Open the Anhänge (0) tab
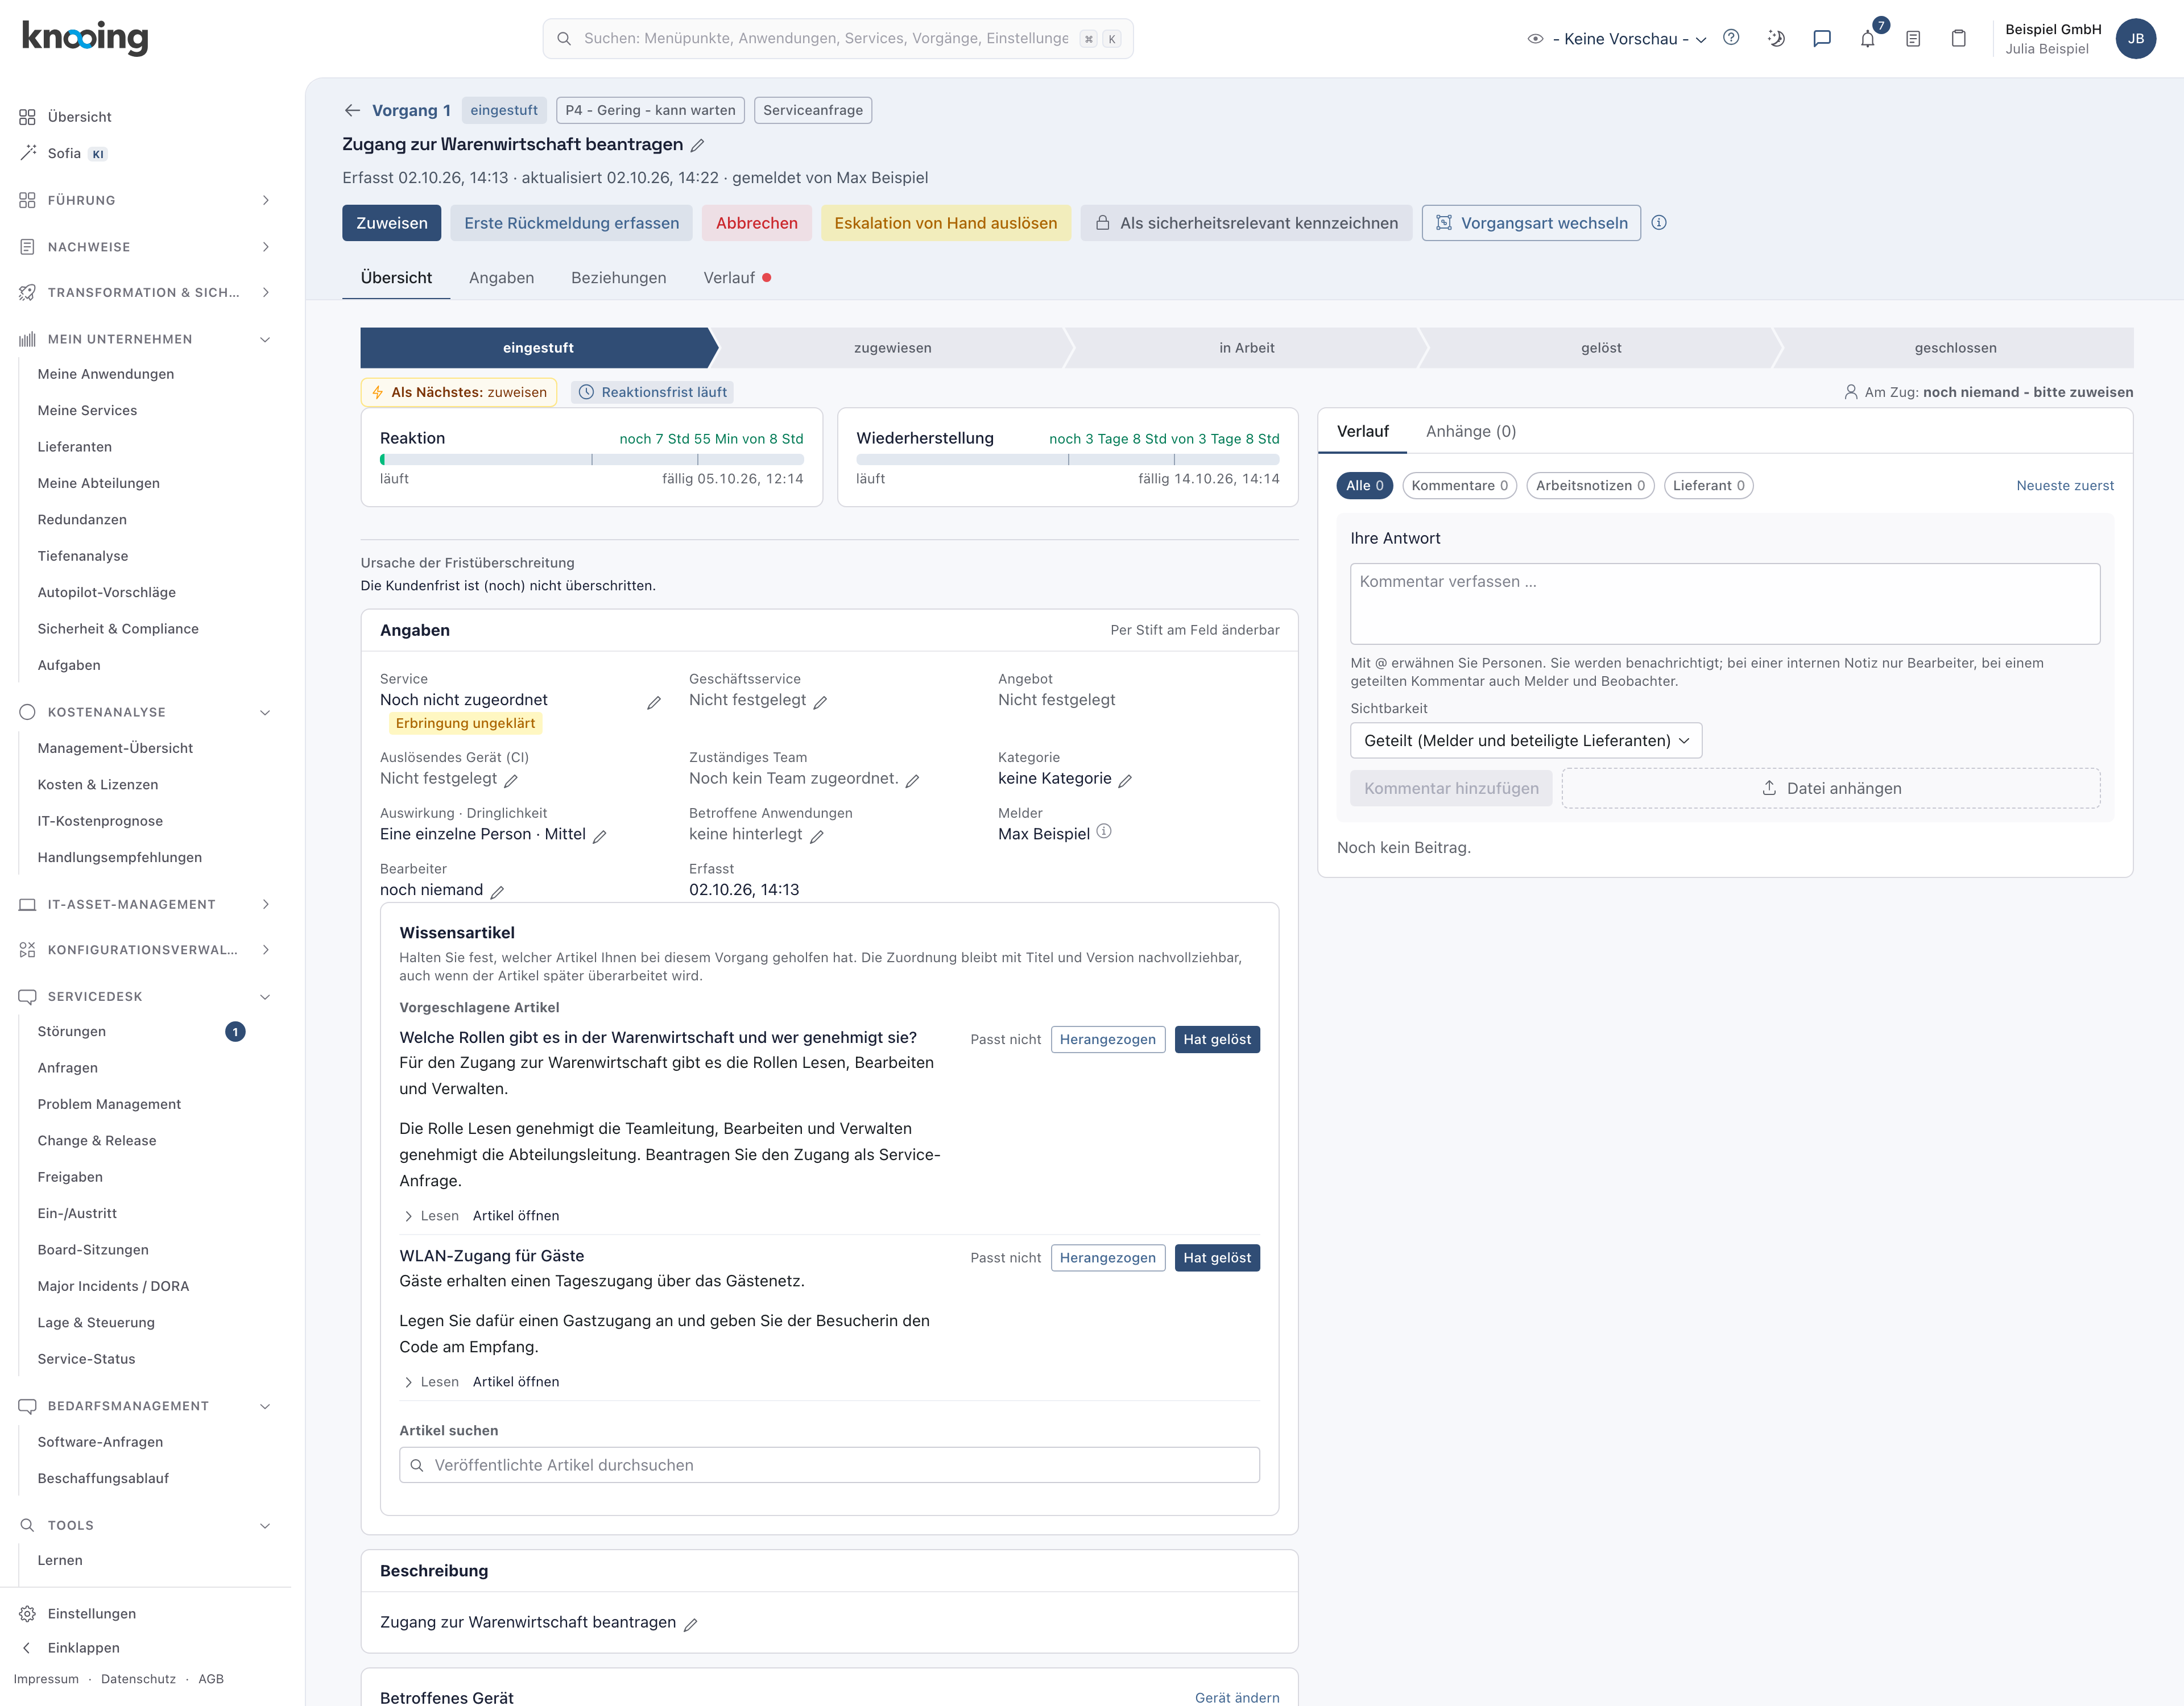The width and height of the screenshot is (2184, 1706). coord(1471,431)
